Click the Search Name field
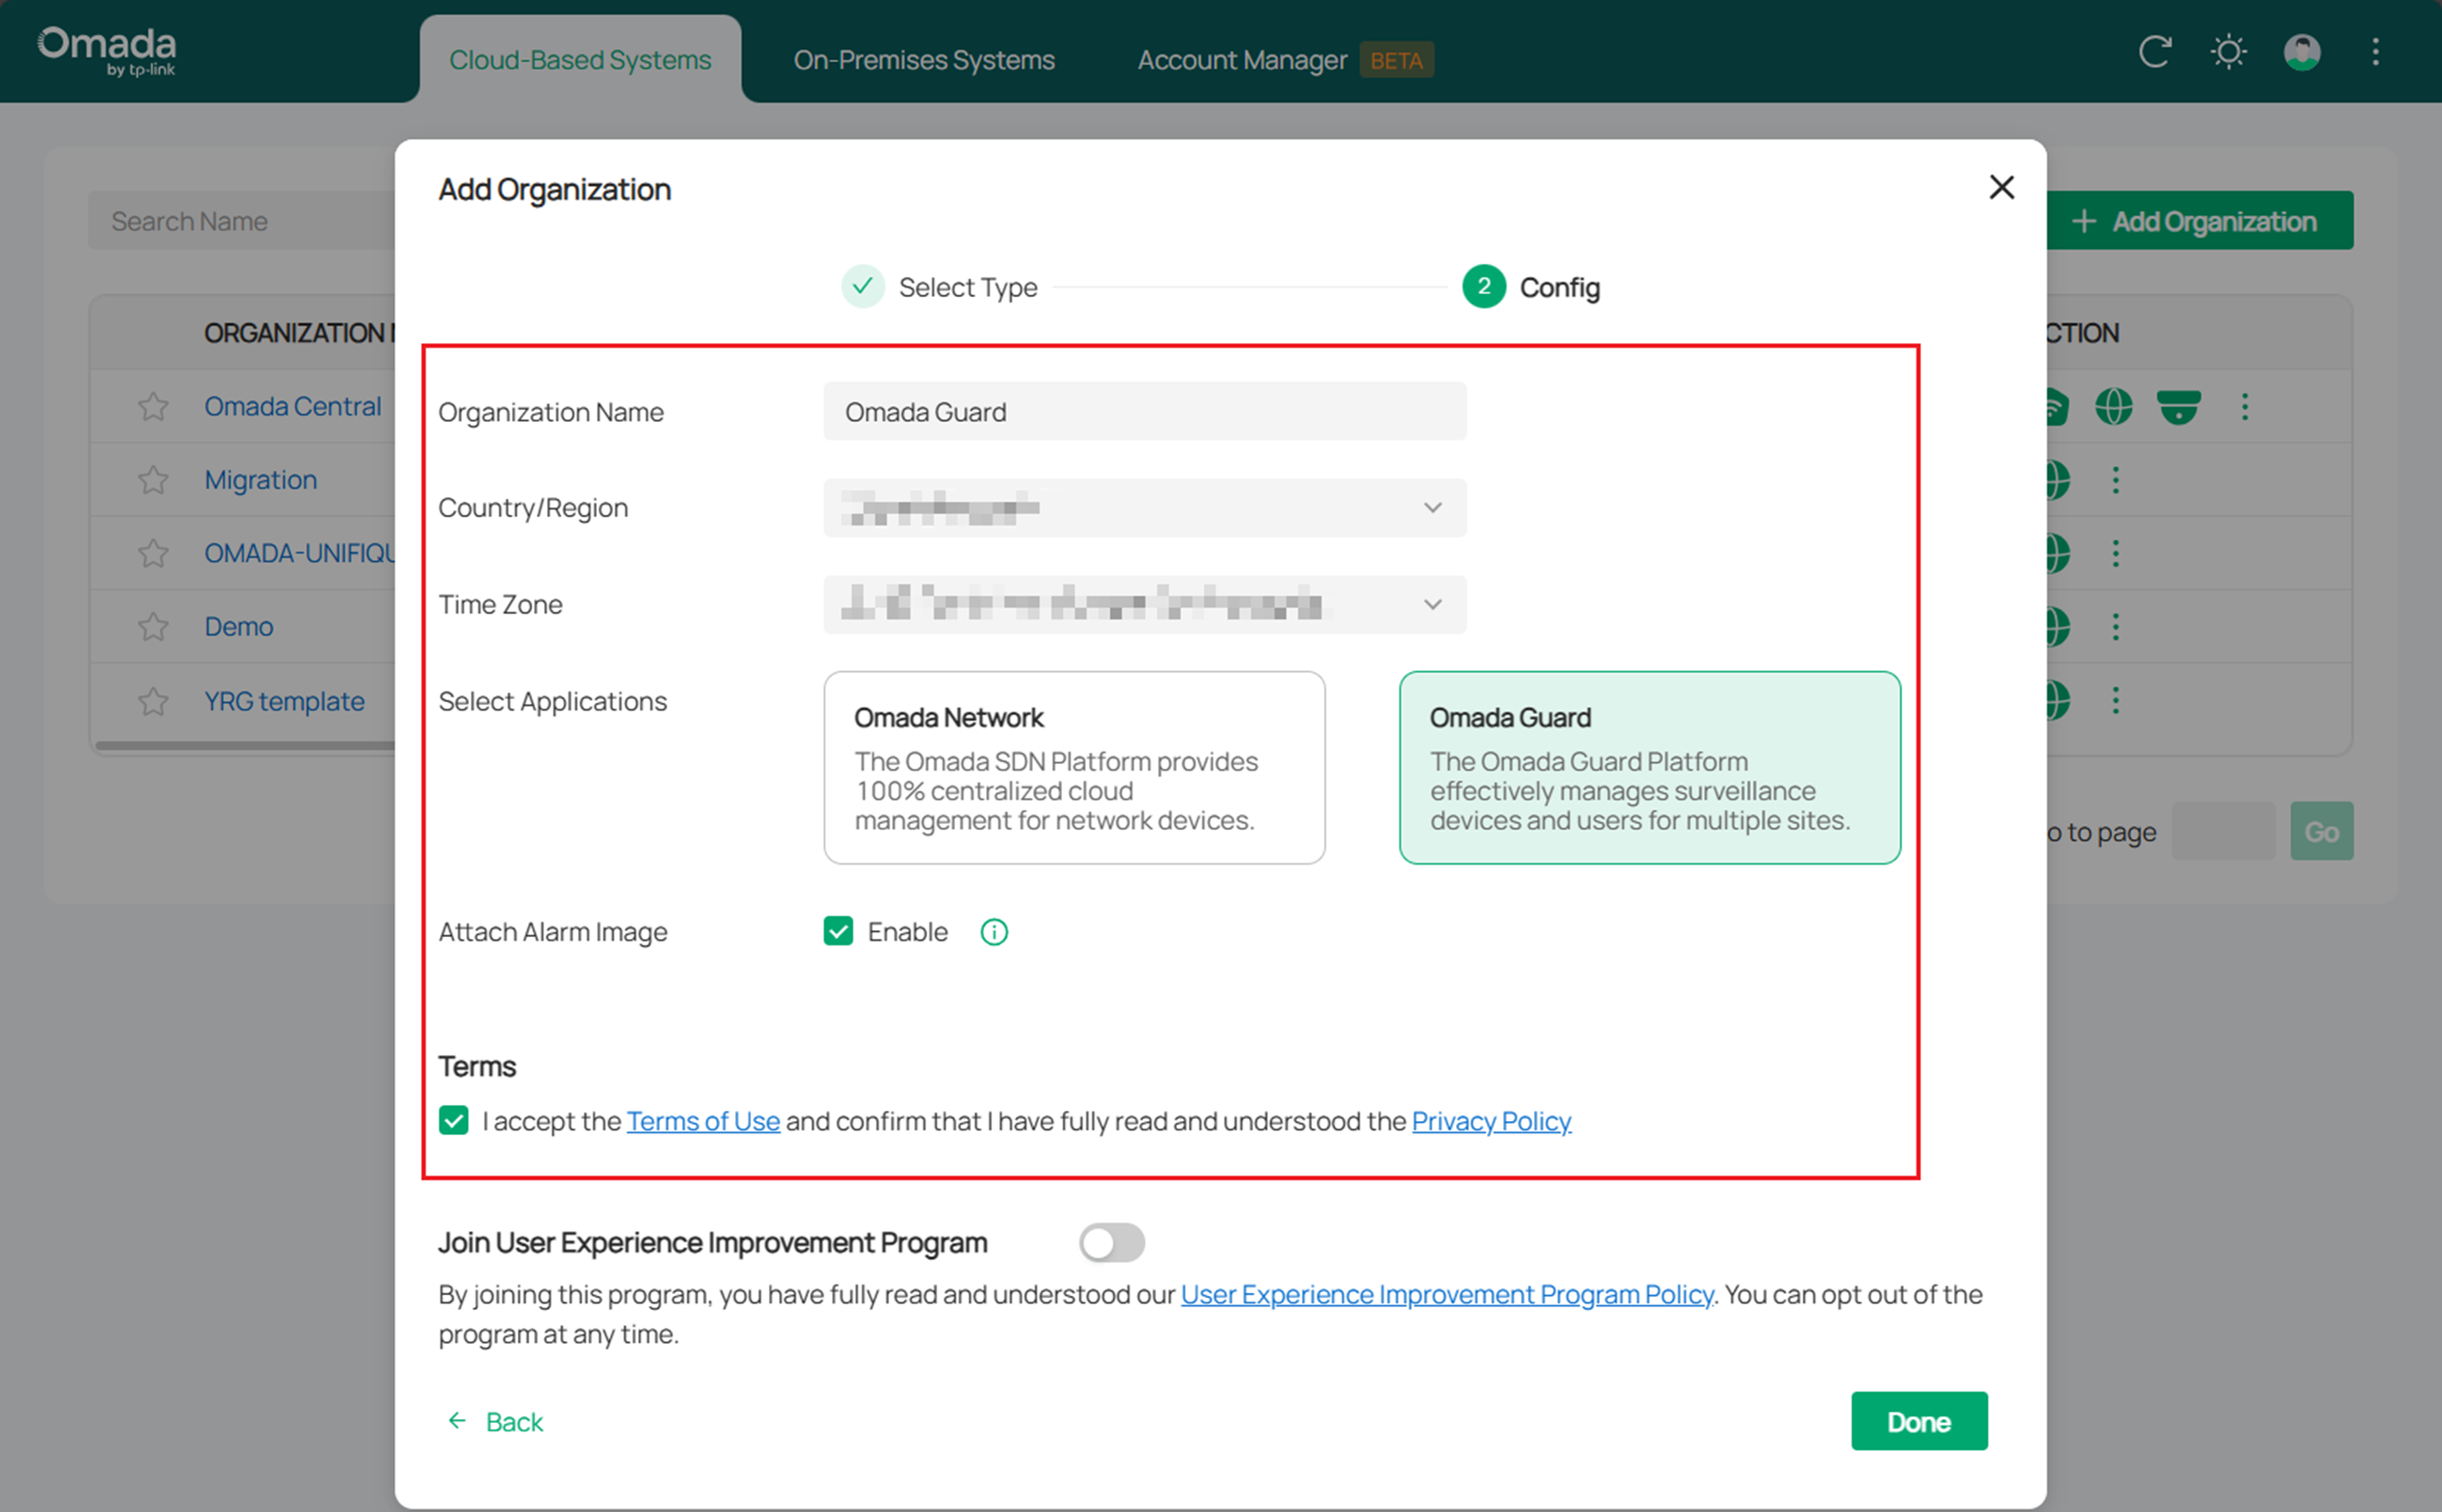Screen dimensions: 2442x1512 pos(242,221)
